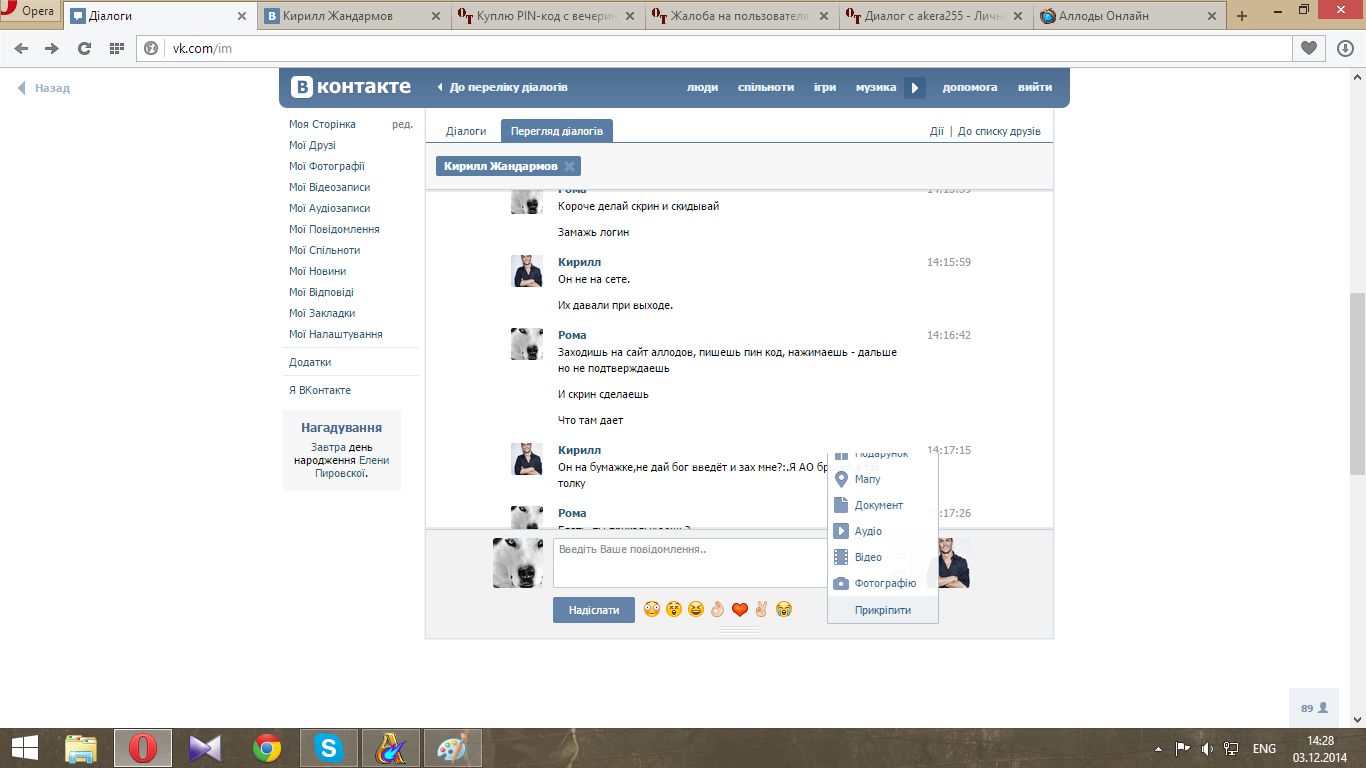Open the volume control in the system tray
The width and height of the screenshot is (1366, 768).
click(x=1207, y=748)
